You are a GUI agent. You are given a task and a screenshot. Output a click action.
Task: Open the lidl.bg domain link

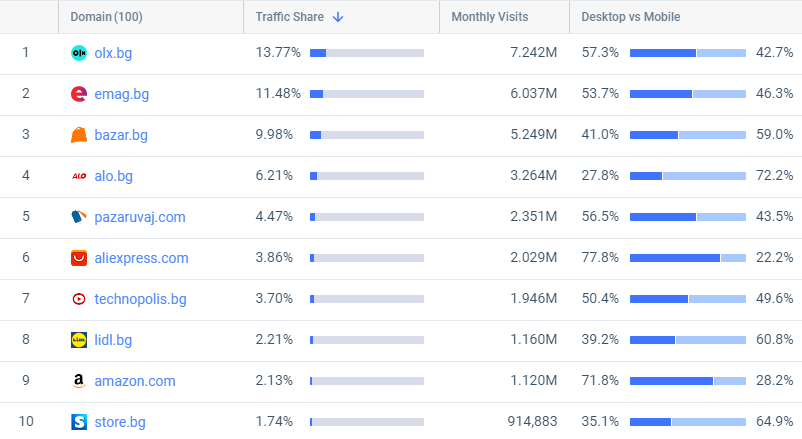pos(113,340)
